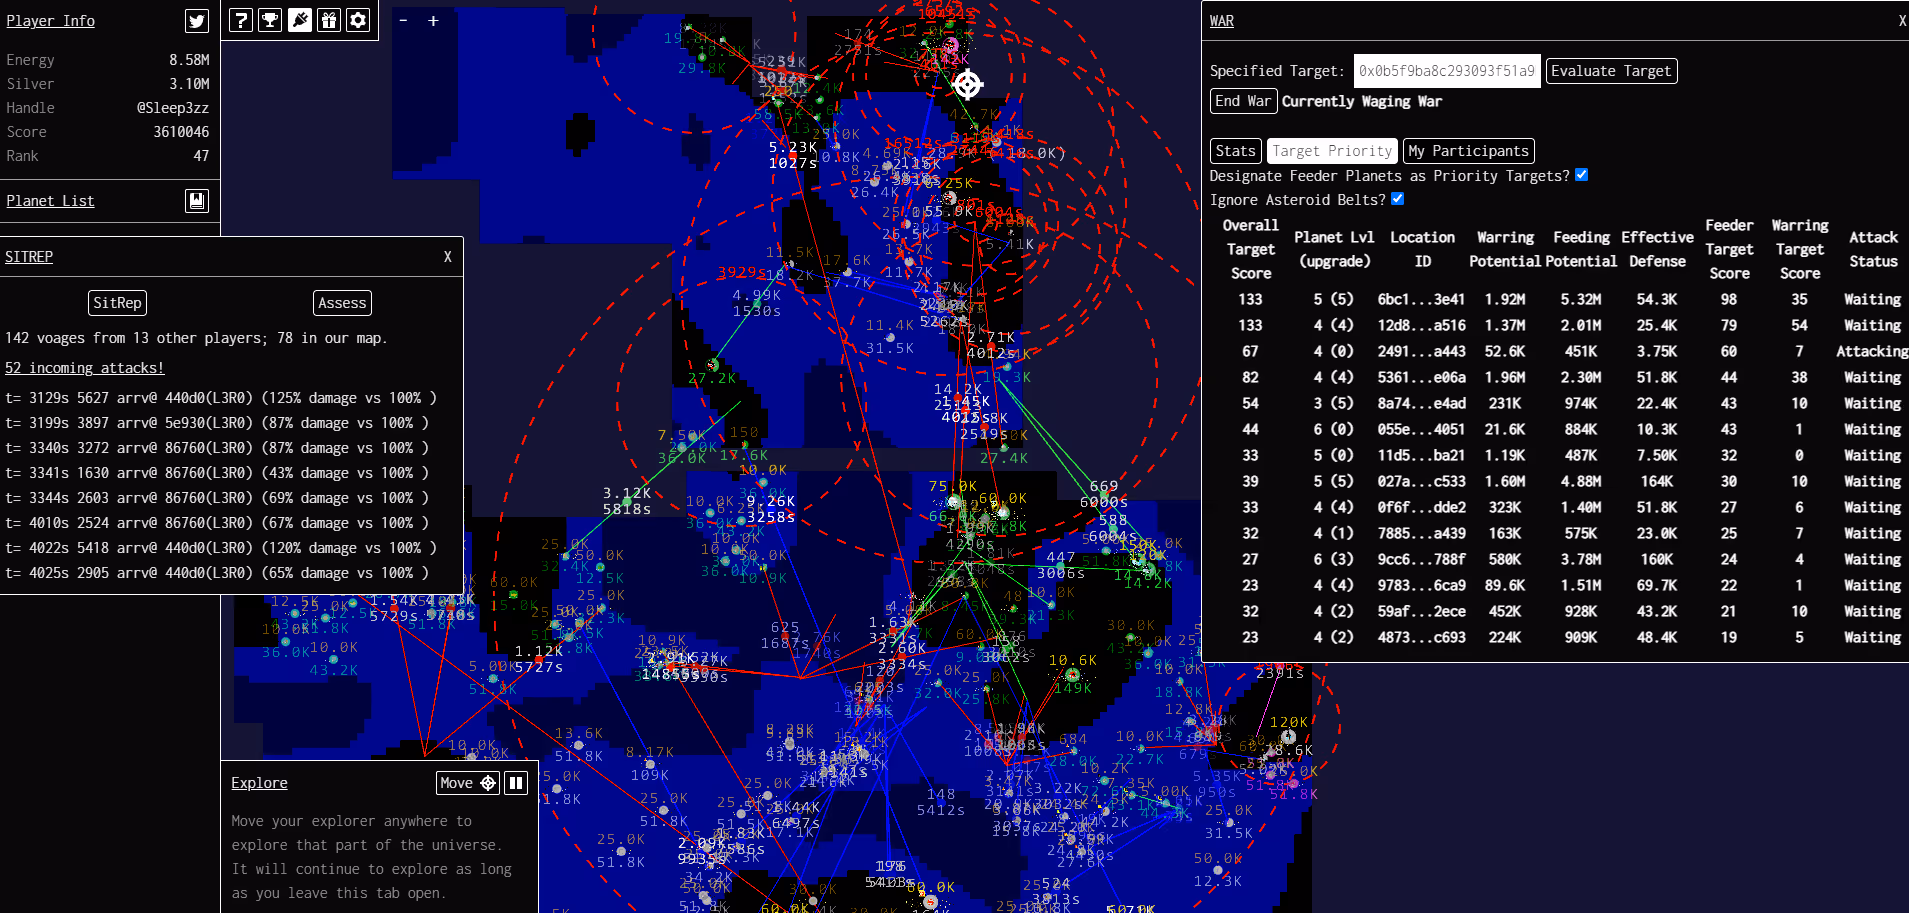Image resolution: width=1909 pixels, height=913 pixels.
Task: Uncheck Ignore Asteroid Belts checkbox
Action: [1398, 199]
